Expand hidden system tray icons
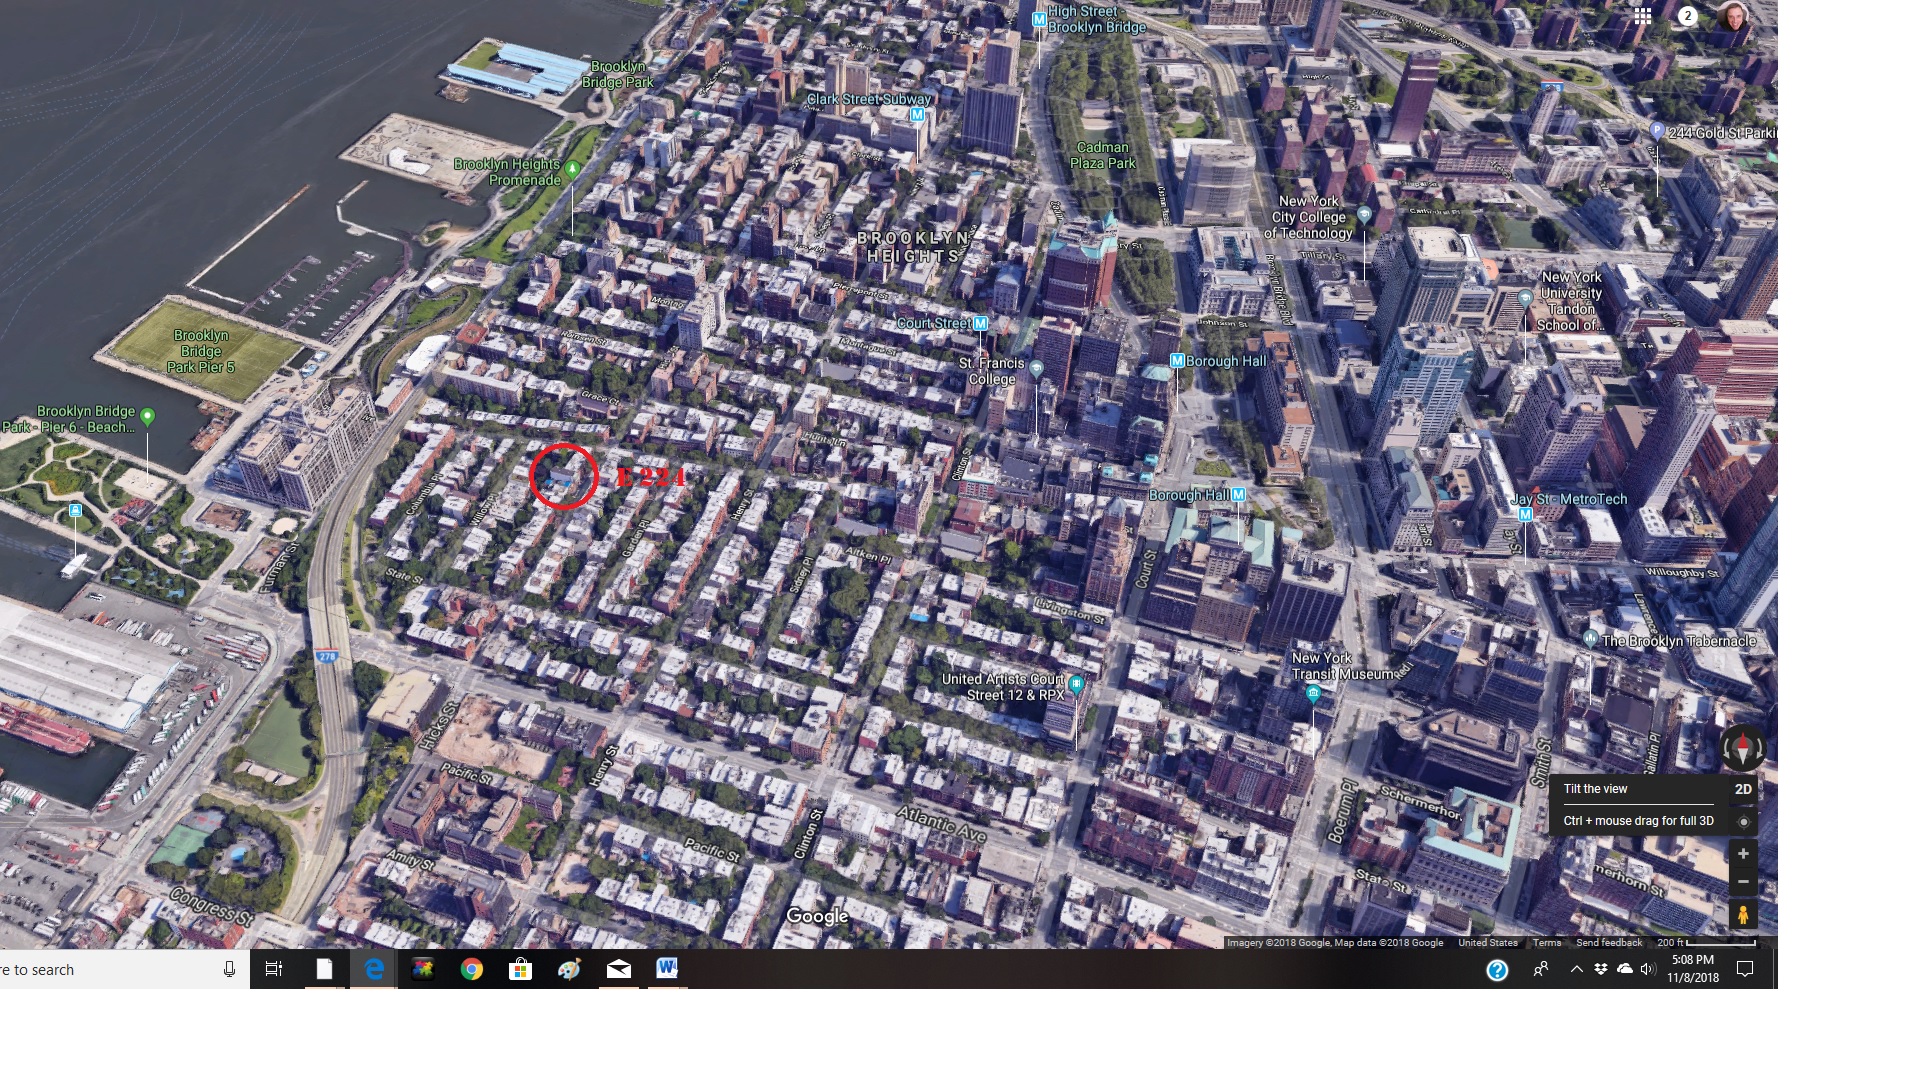Viewport: 1920px width, 1080px height. [x=1577, y=969]
